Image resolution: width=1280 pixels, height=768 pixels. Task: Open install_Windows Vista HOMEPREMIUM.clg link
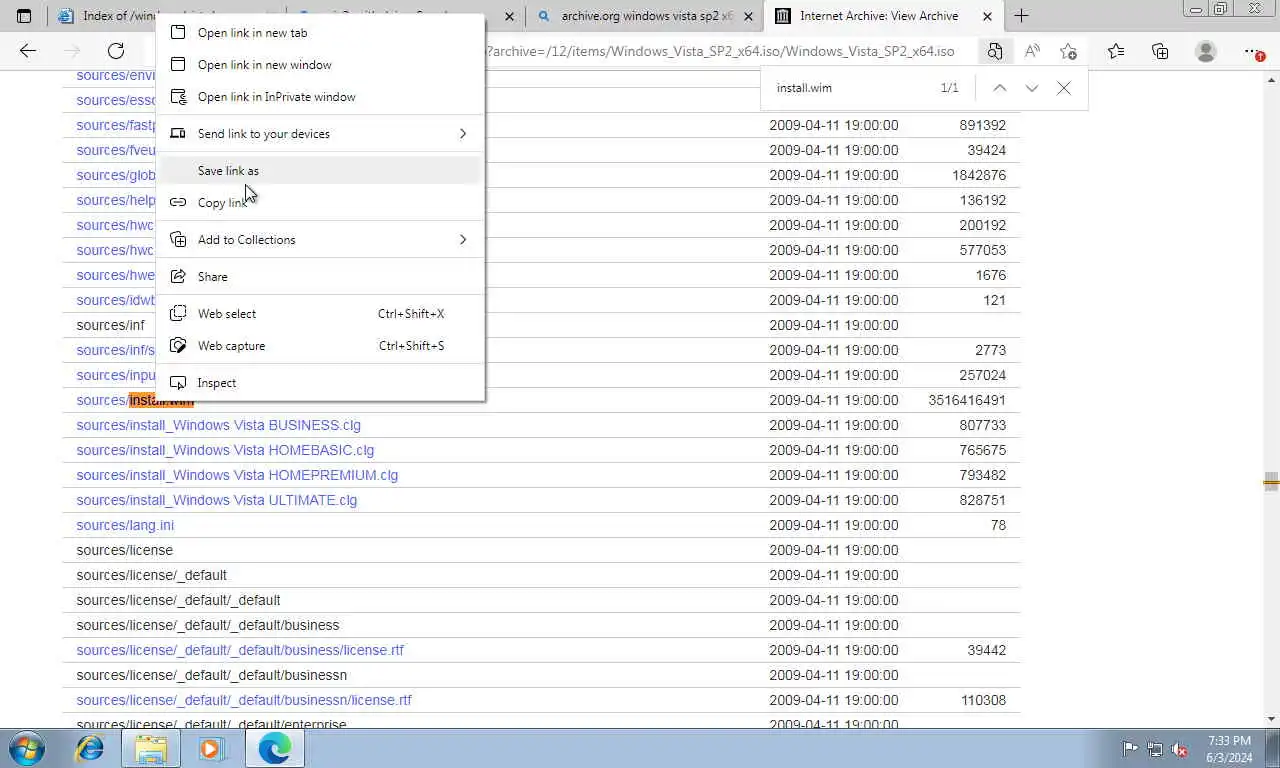pos(237,475)
